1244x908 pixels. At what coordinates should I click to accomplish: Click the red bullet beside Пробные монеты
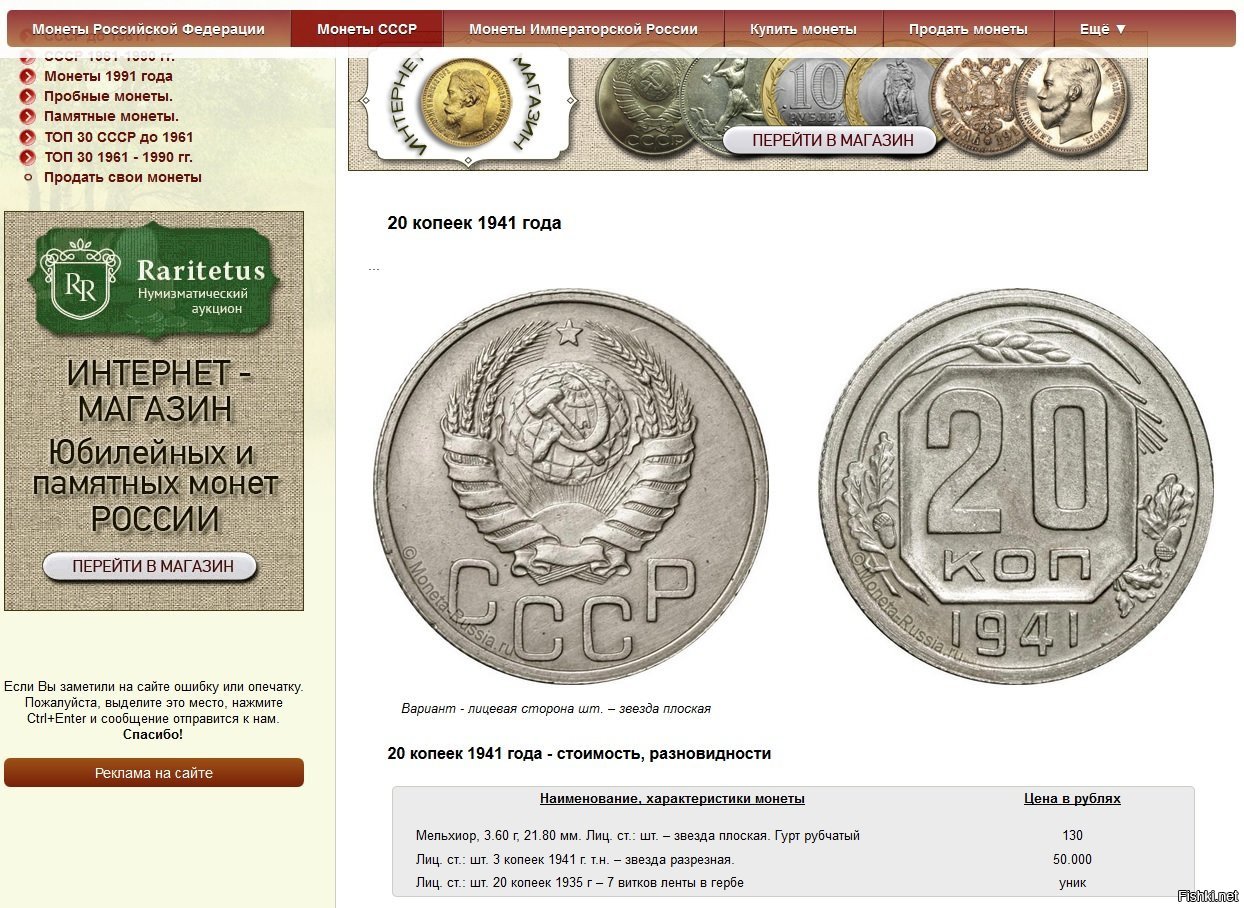(28, 97)
